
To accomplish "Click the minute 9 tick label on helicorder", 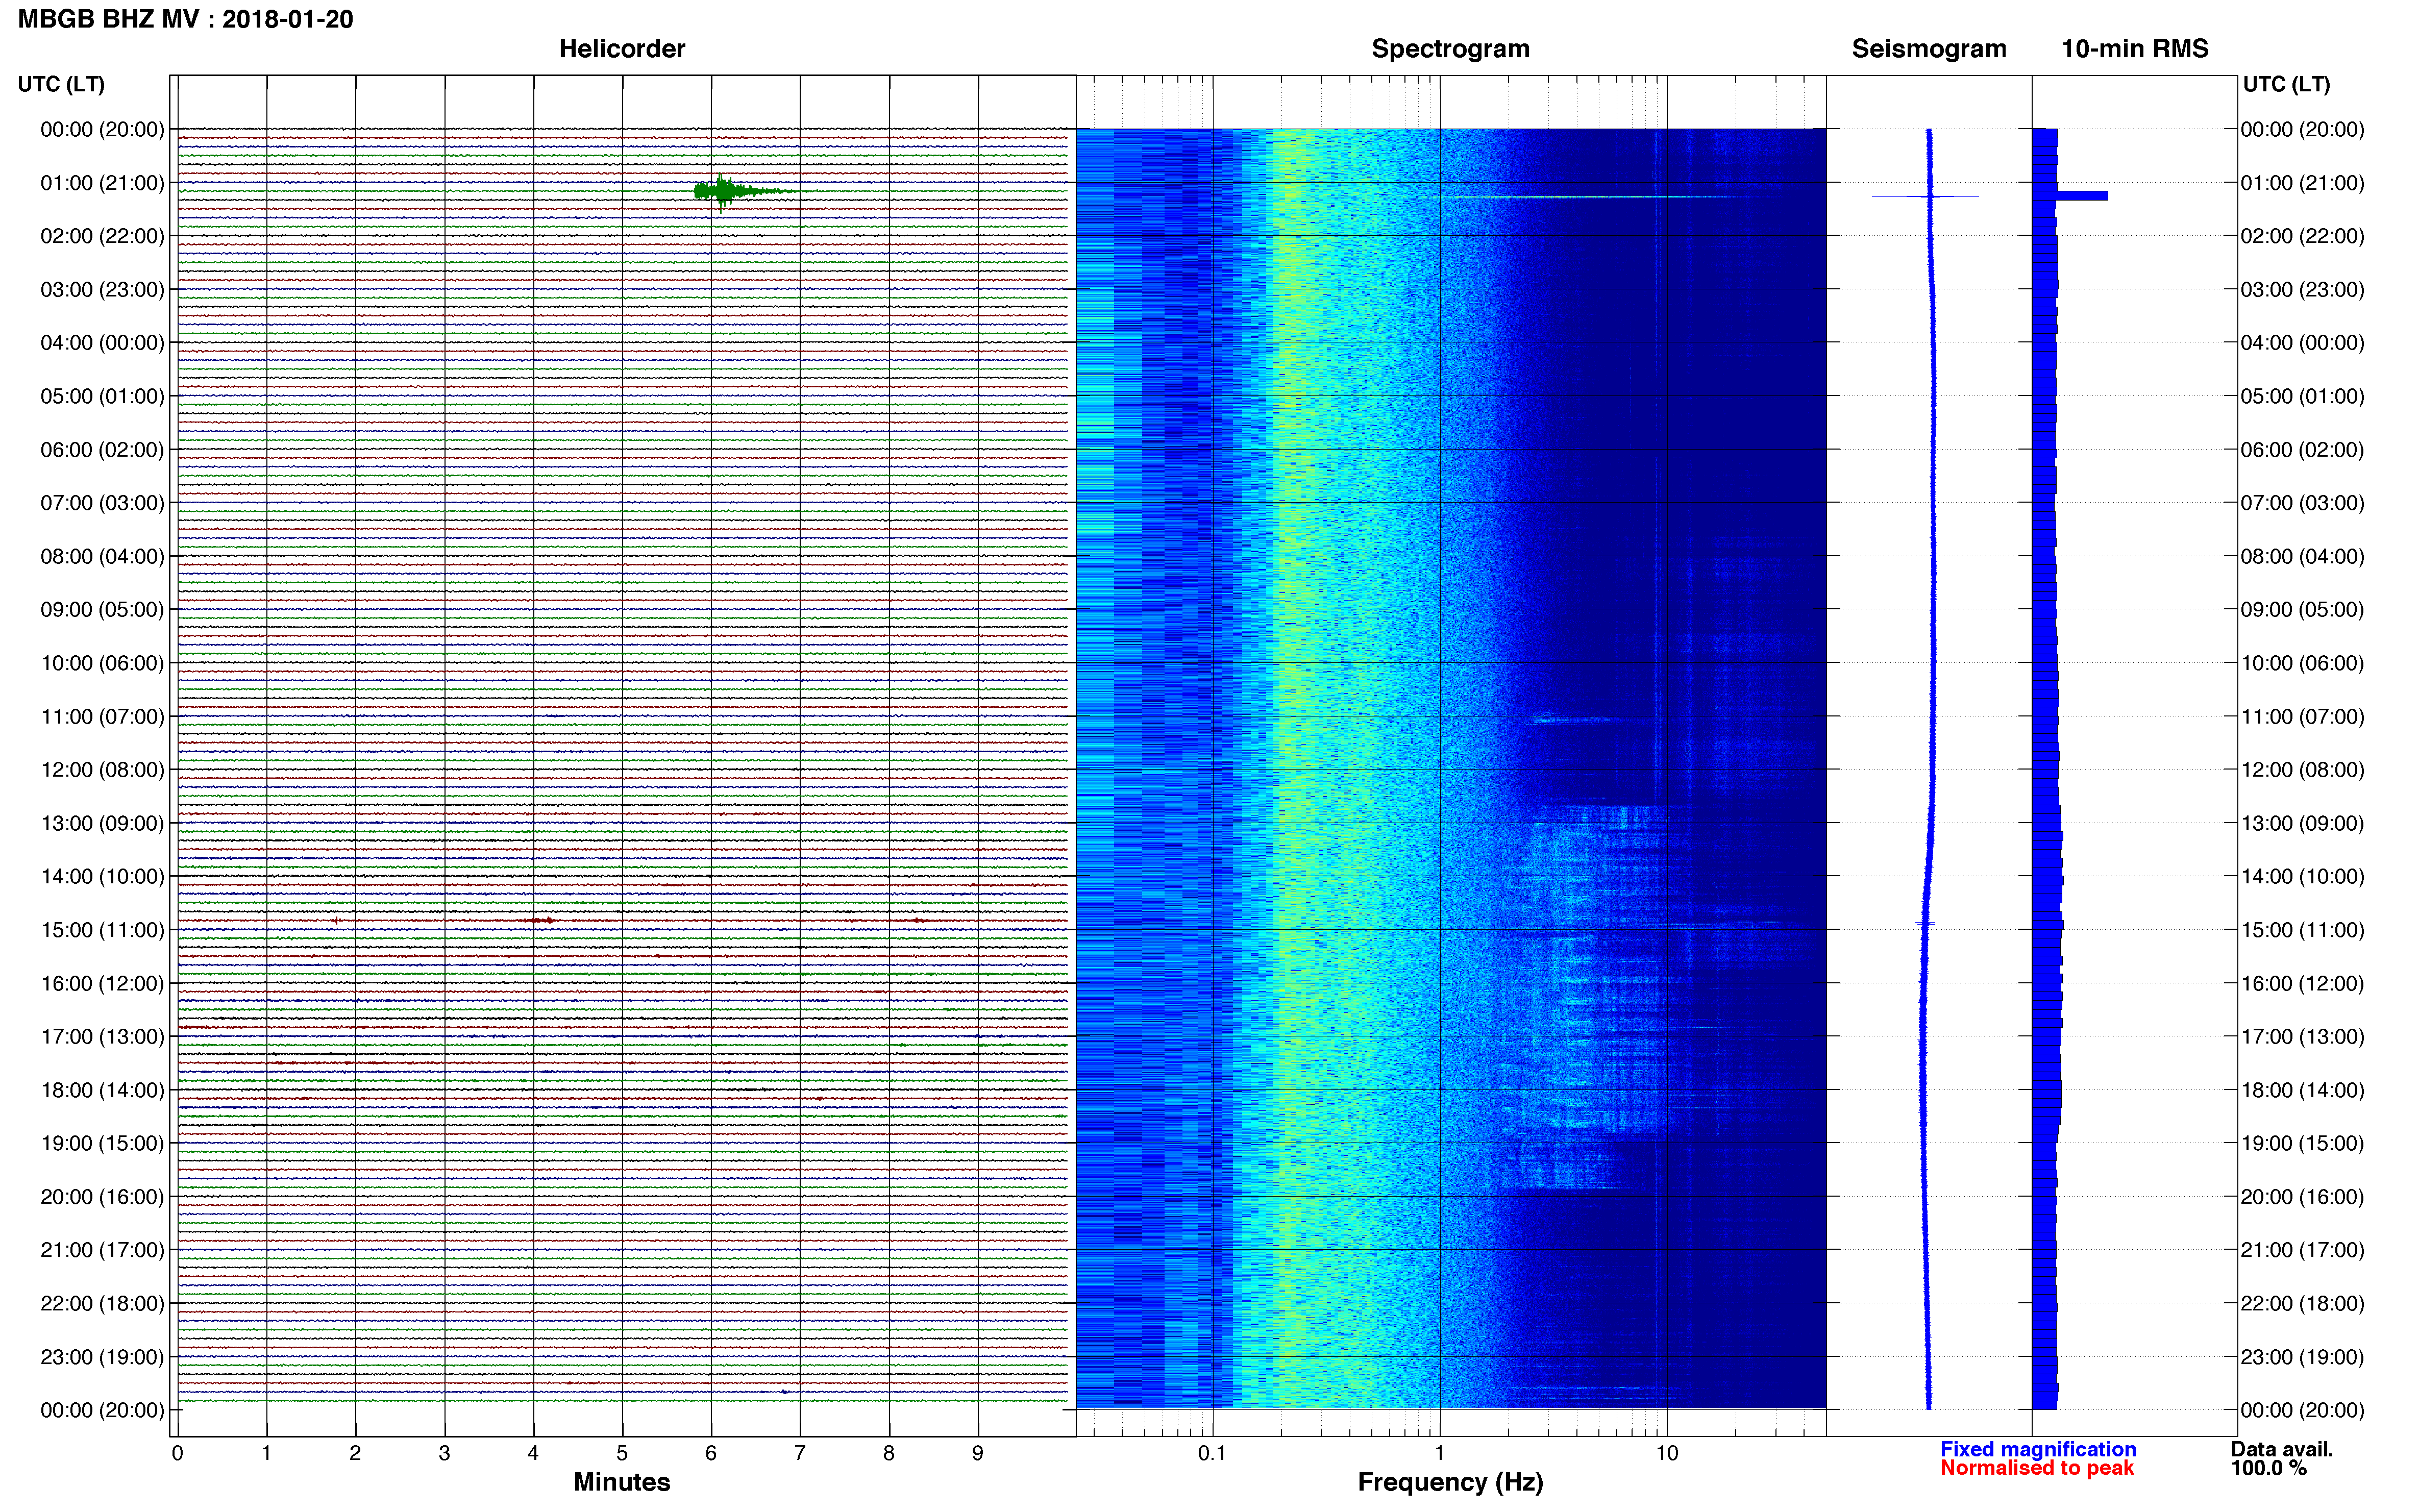I will tap(978, 1453).
